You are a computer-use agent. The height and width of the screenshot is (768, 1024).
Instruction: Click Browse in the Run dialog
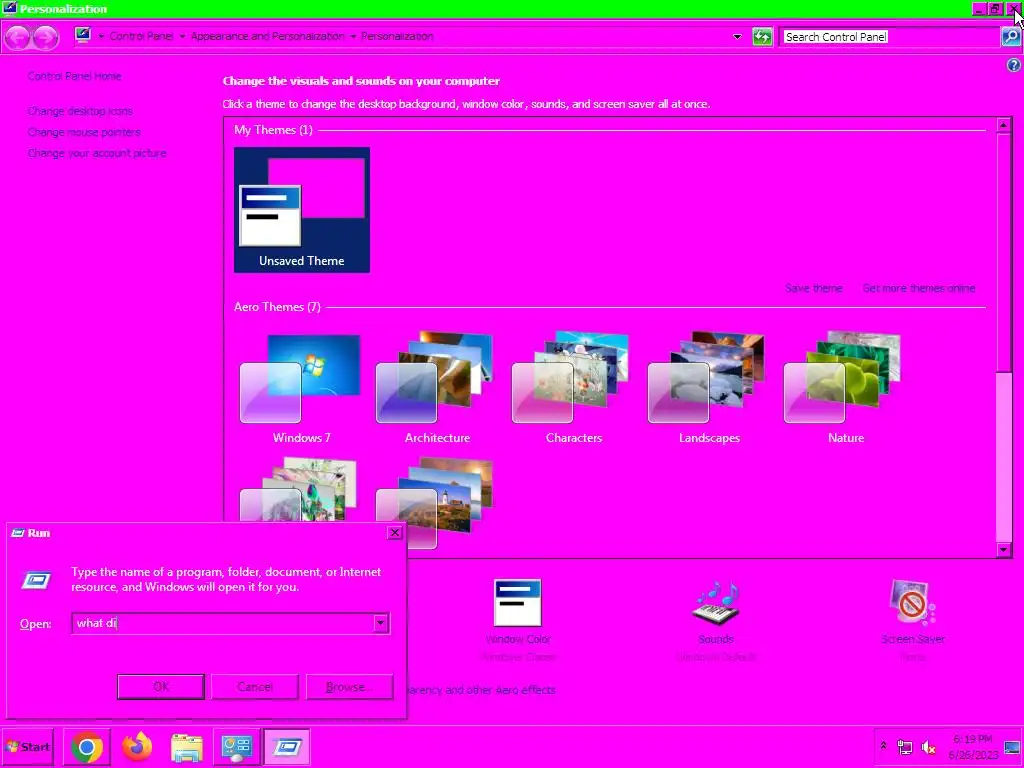point(349,686)
